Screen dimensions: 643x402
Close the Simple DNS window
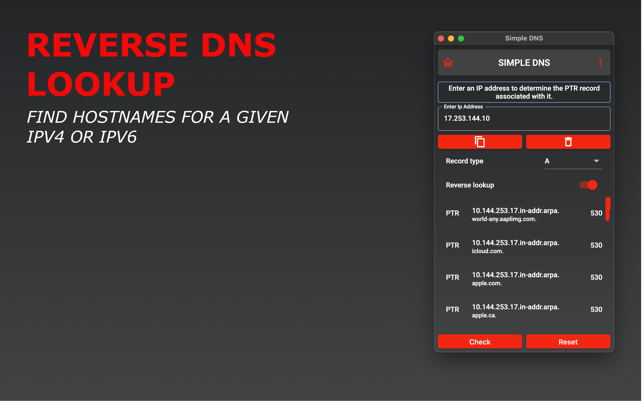coord(441,39)
